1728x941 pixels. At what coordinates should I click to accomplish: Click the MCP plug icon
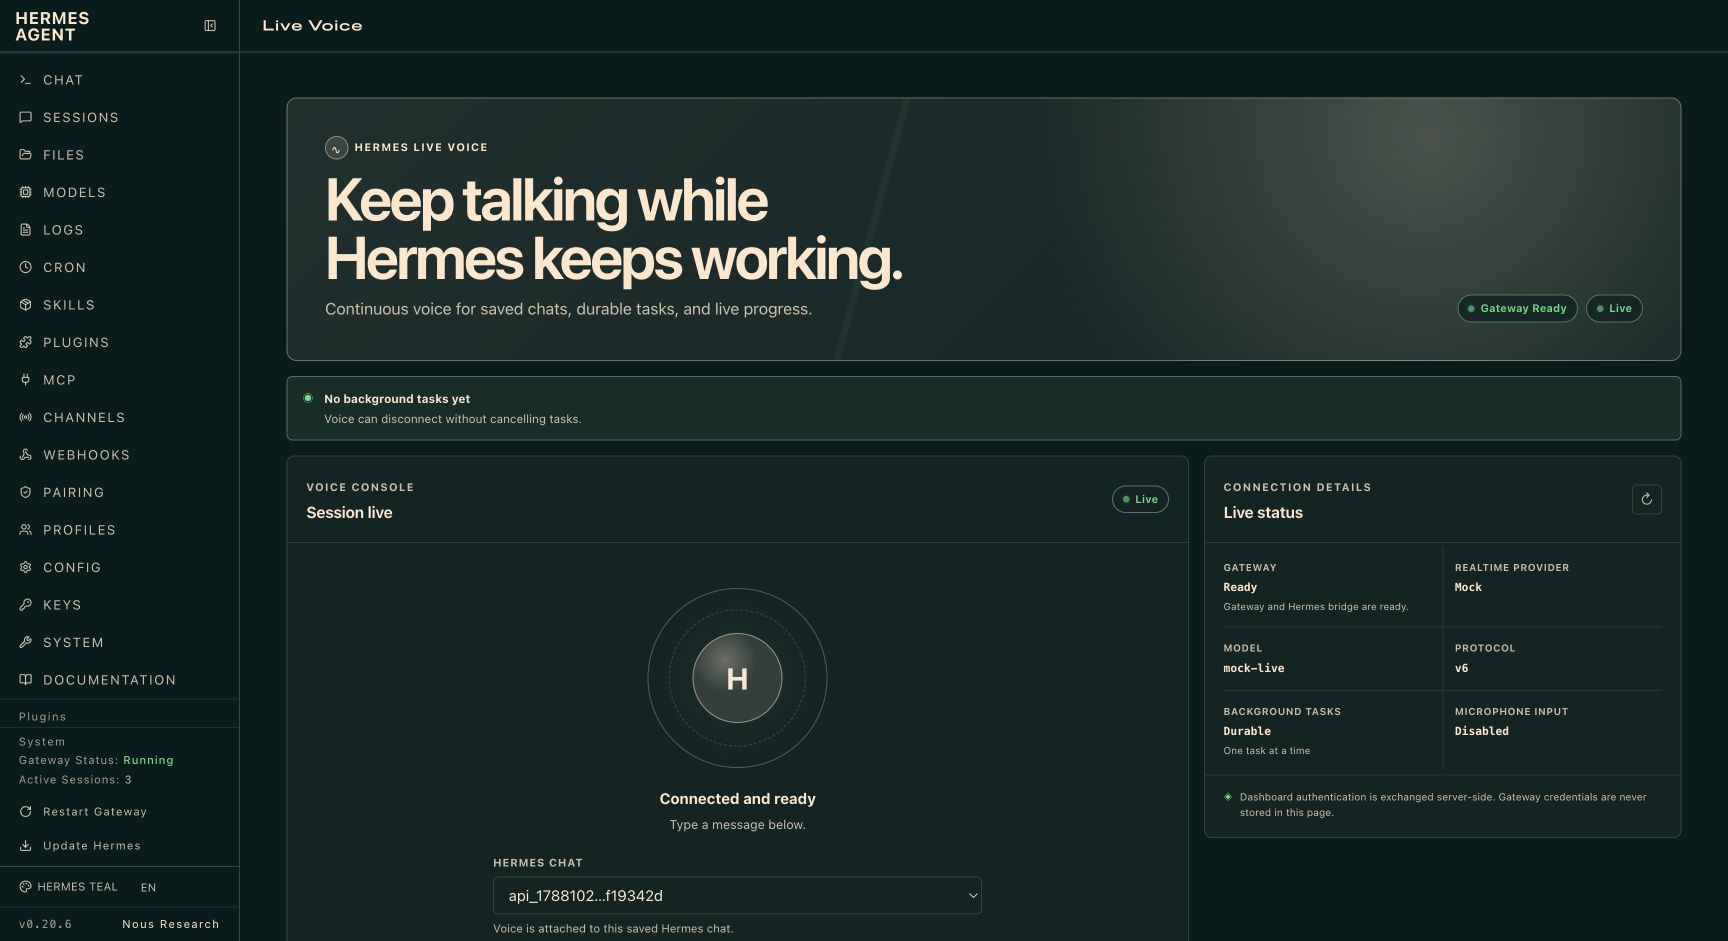pyautogui.click(x=25, y=380)
